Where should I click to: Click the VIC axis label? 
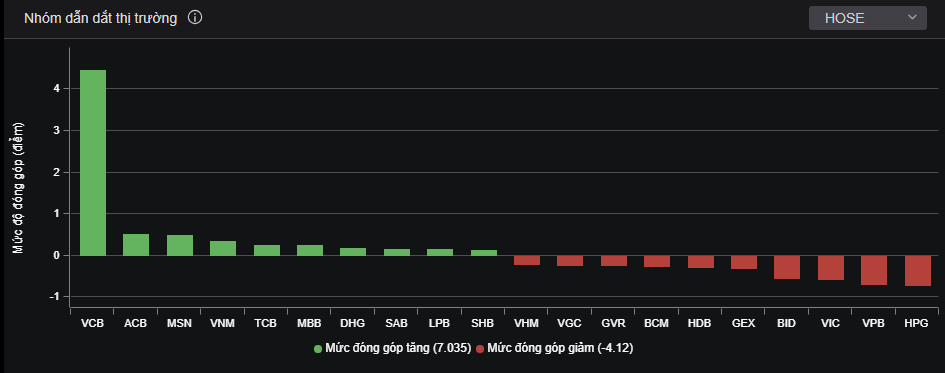coord(830,324)
